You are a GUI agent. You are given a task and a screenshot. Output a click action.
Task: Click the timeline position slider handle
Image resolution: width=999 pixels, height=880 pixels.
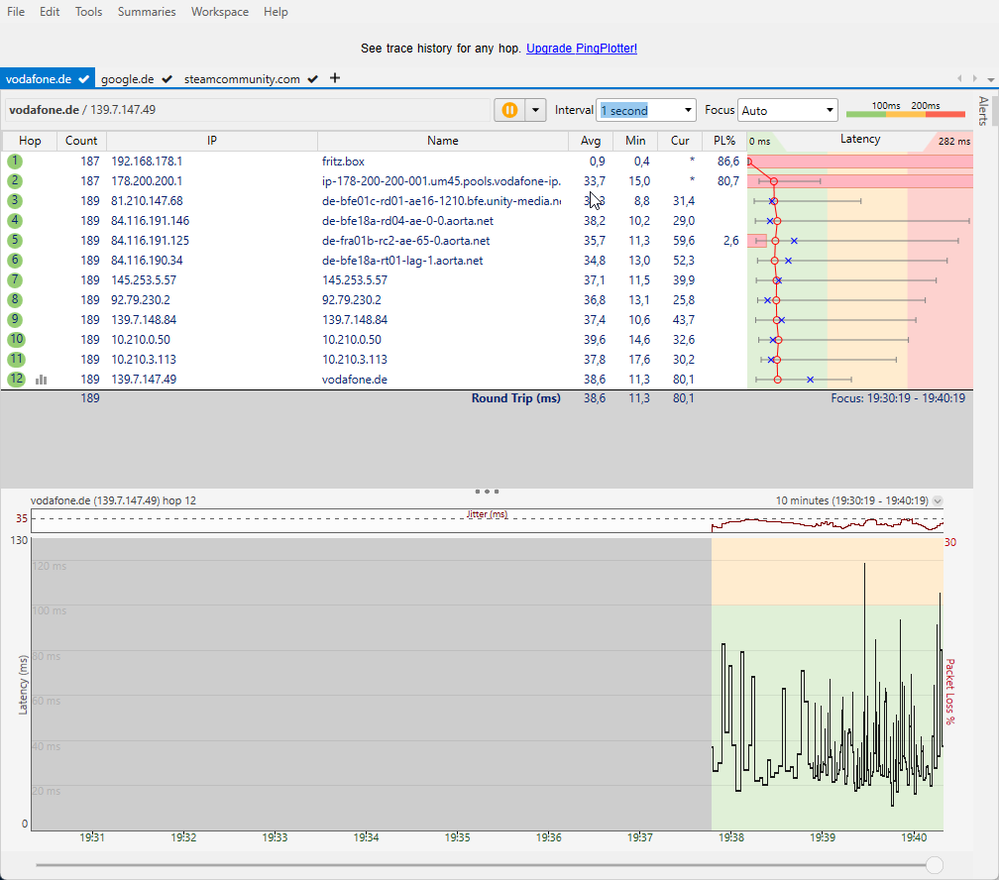point(934,865)
